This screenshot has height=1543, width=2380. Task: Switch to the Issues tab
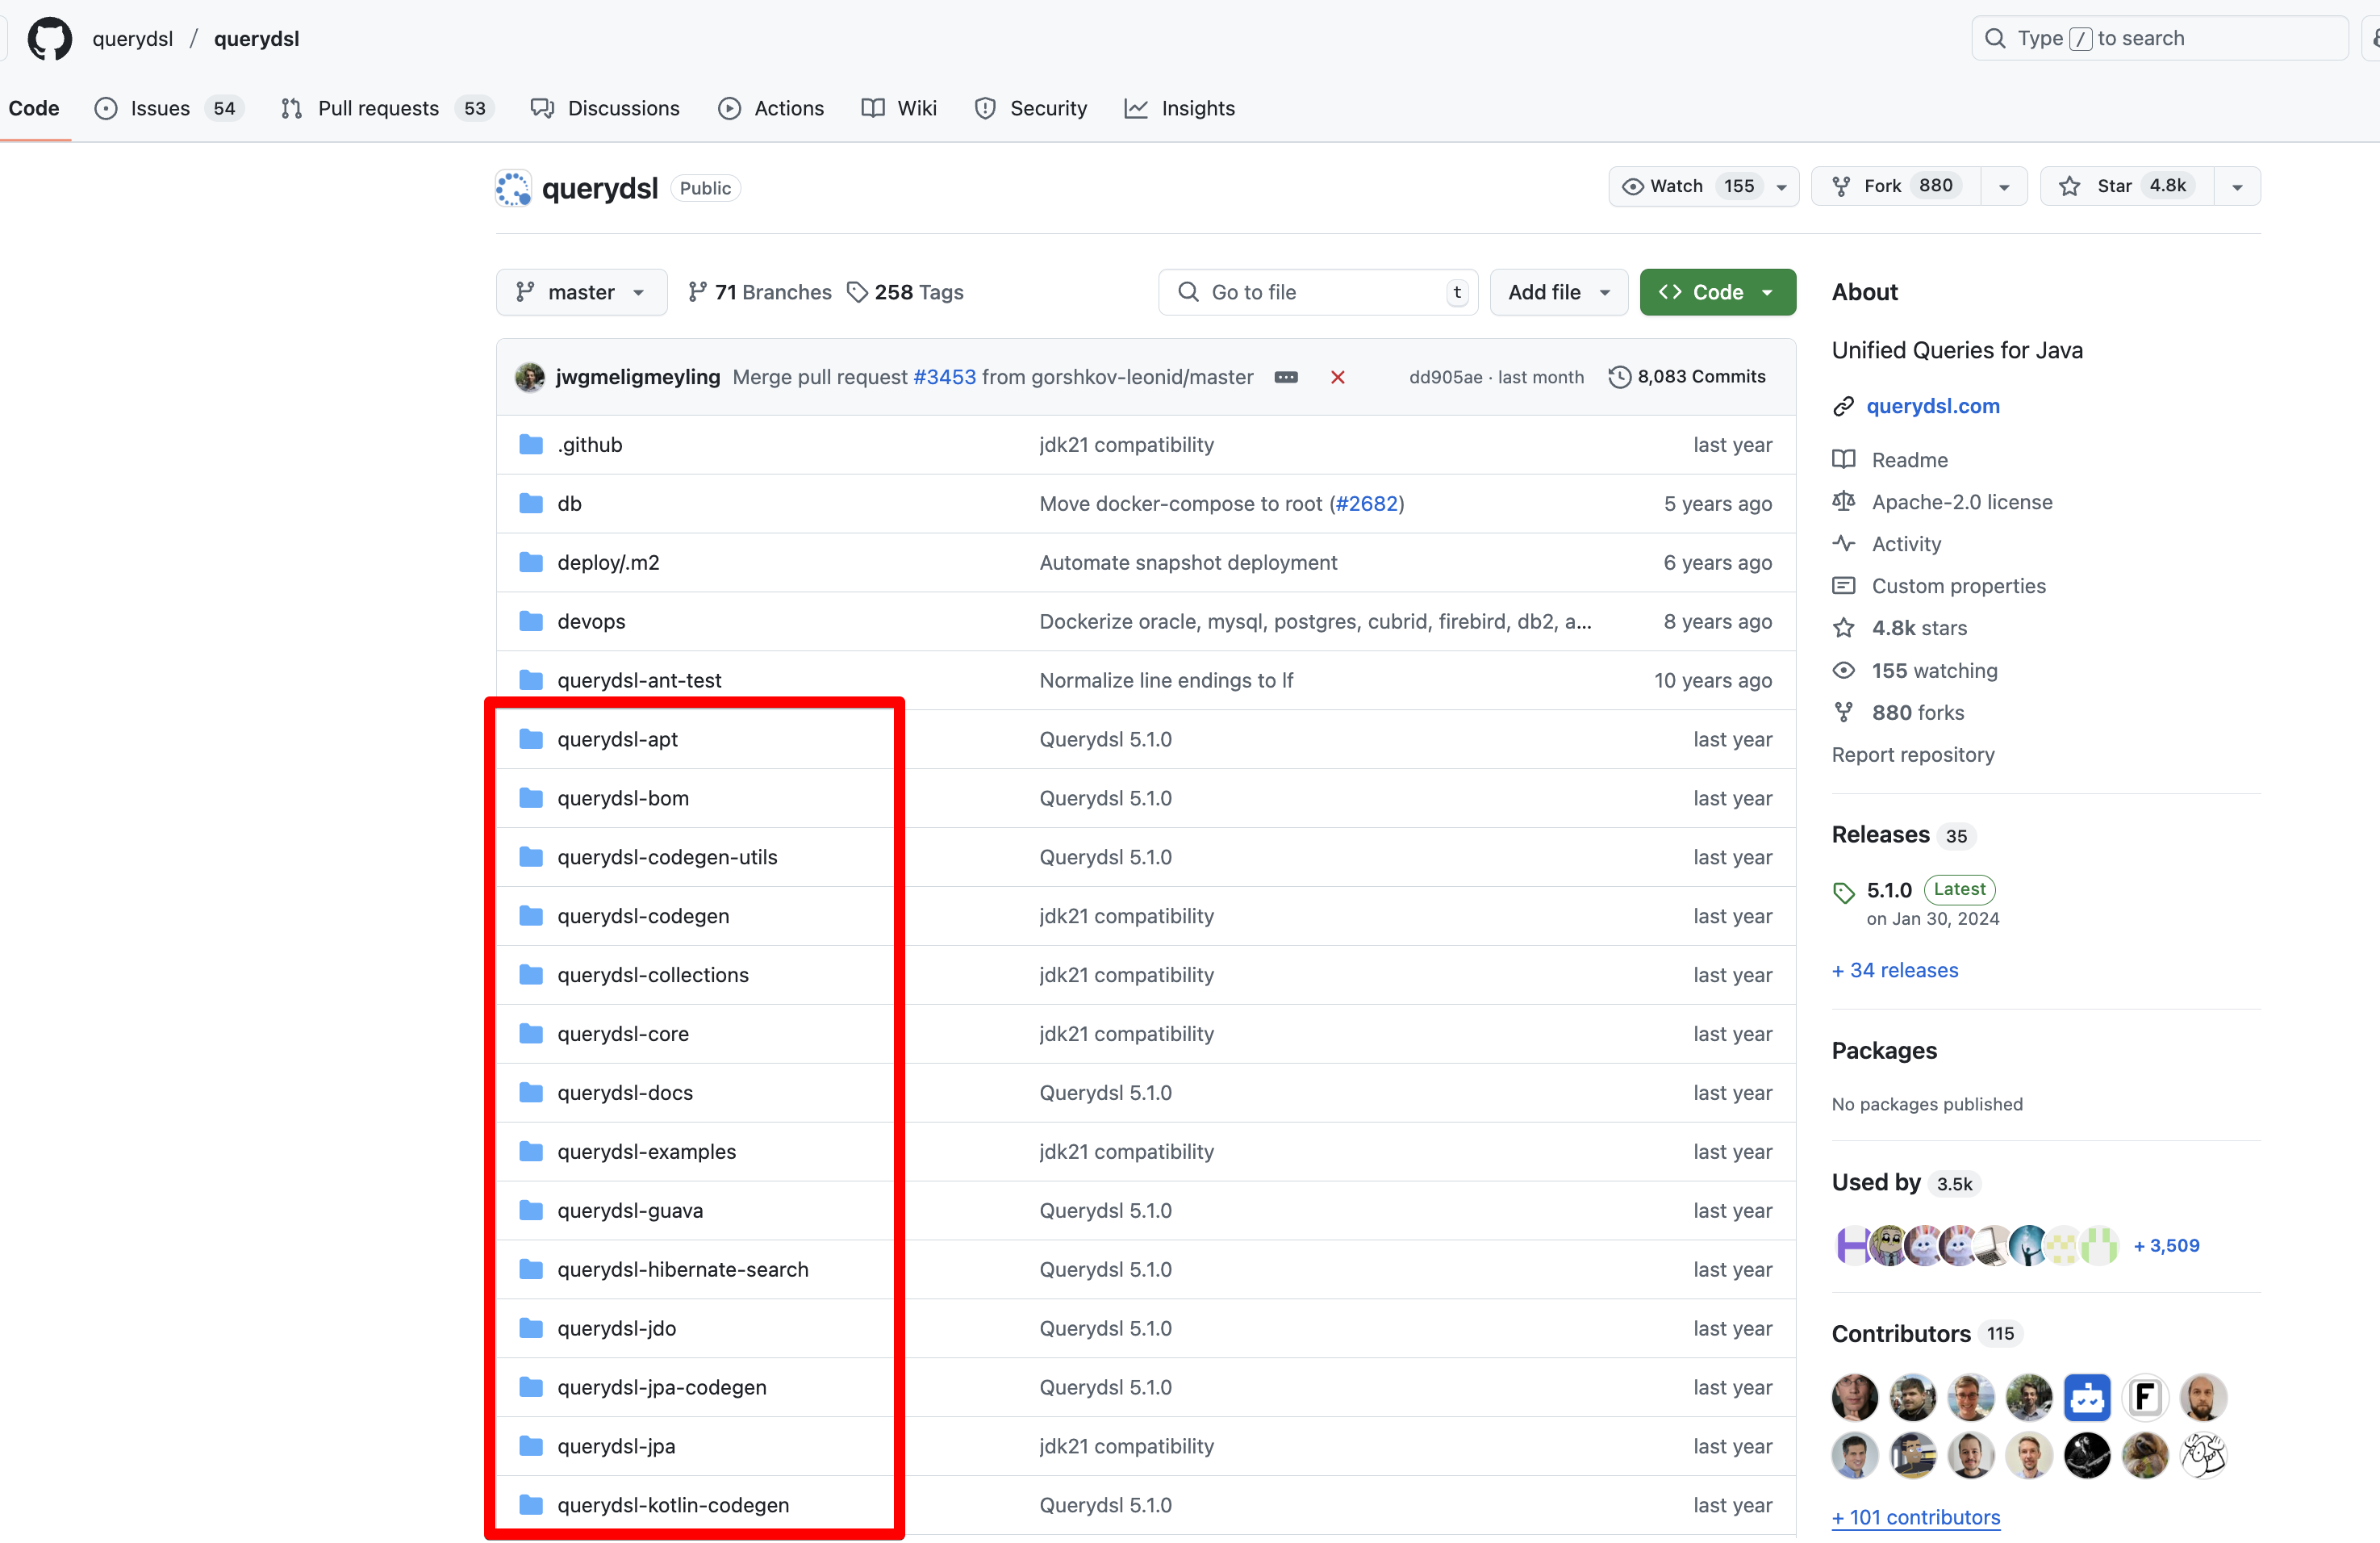167,108
